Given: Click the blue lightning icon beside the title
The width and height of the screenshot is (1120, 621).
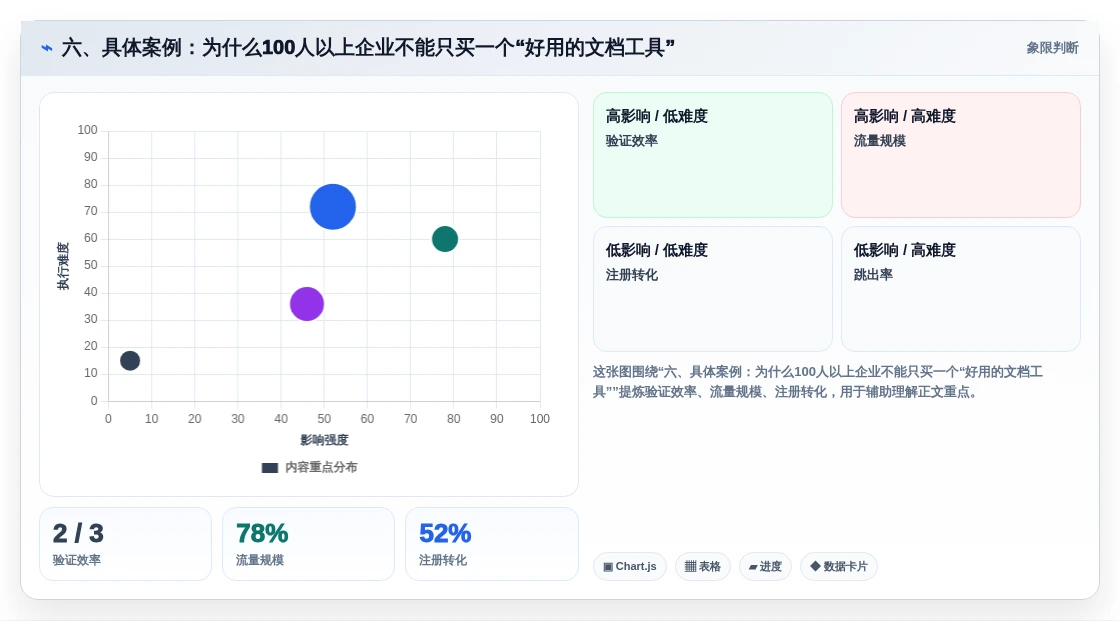Looking at the screenshot, I should coord(47,49).
